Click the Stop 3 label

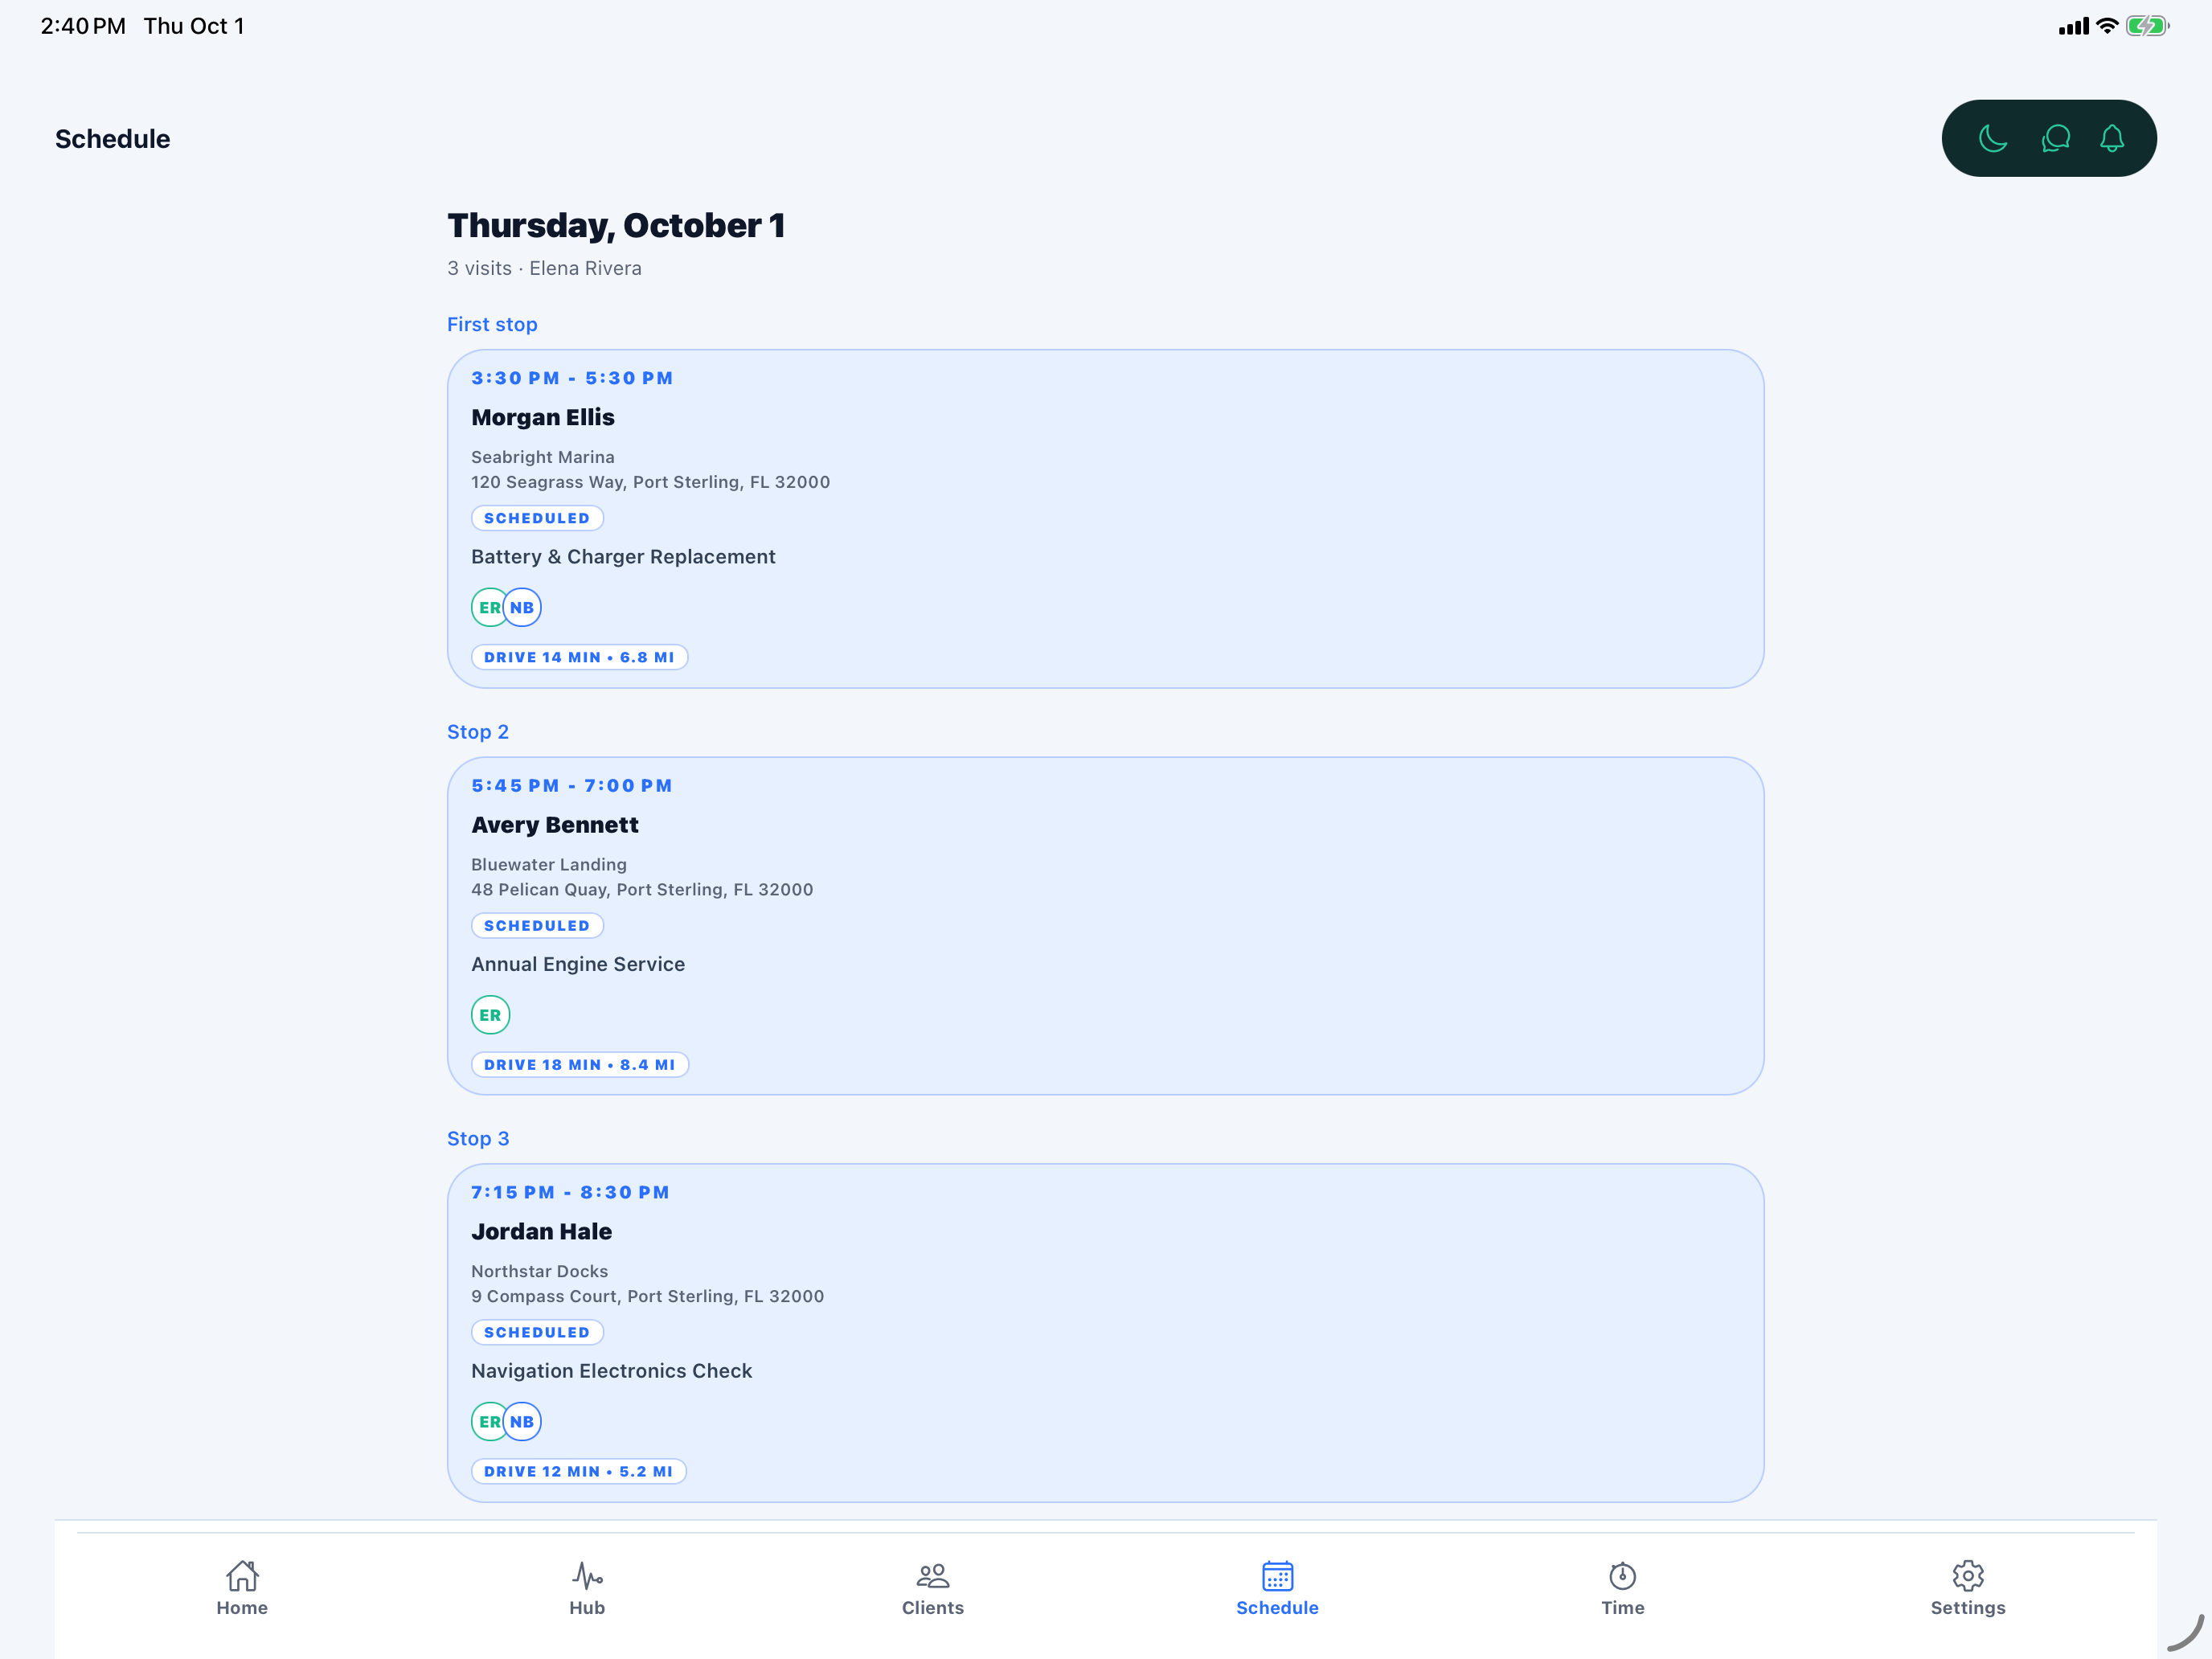tap(478, 1138)
